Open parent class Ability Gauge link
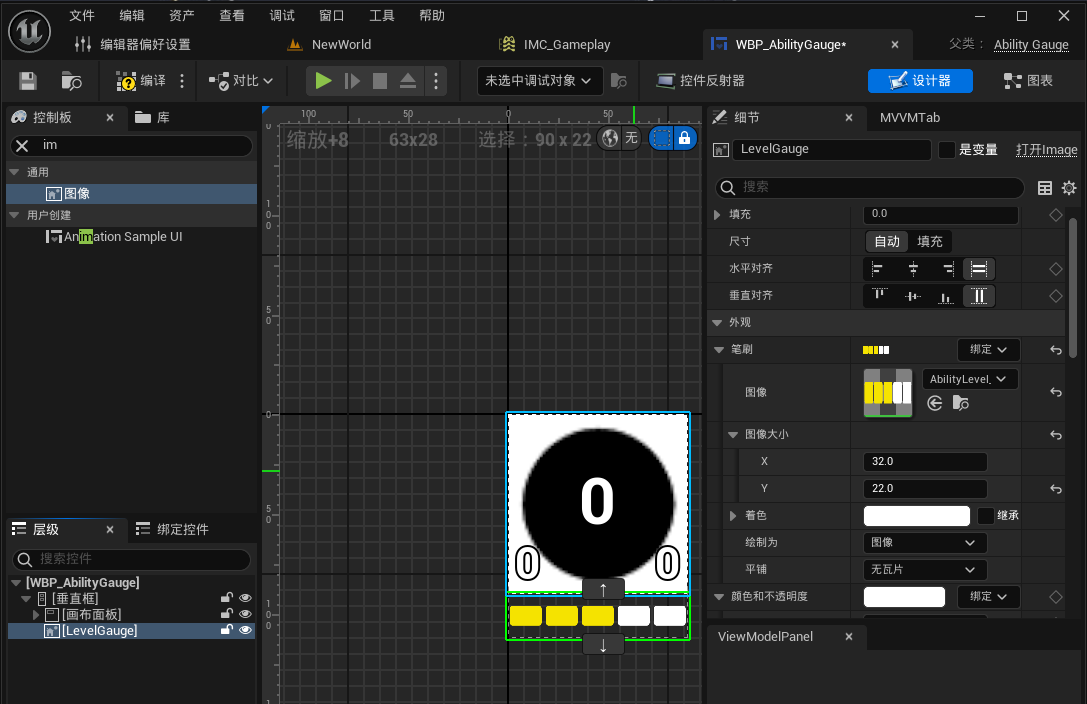This screenshot has width=1087, height=704. [1031, 44]
